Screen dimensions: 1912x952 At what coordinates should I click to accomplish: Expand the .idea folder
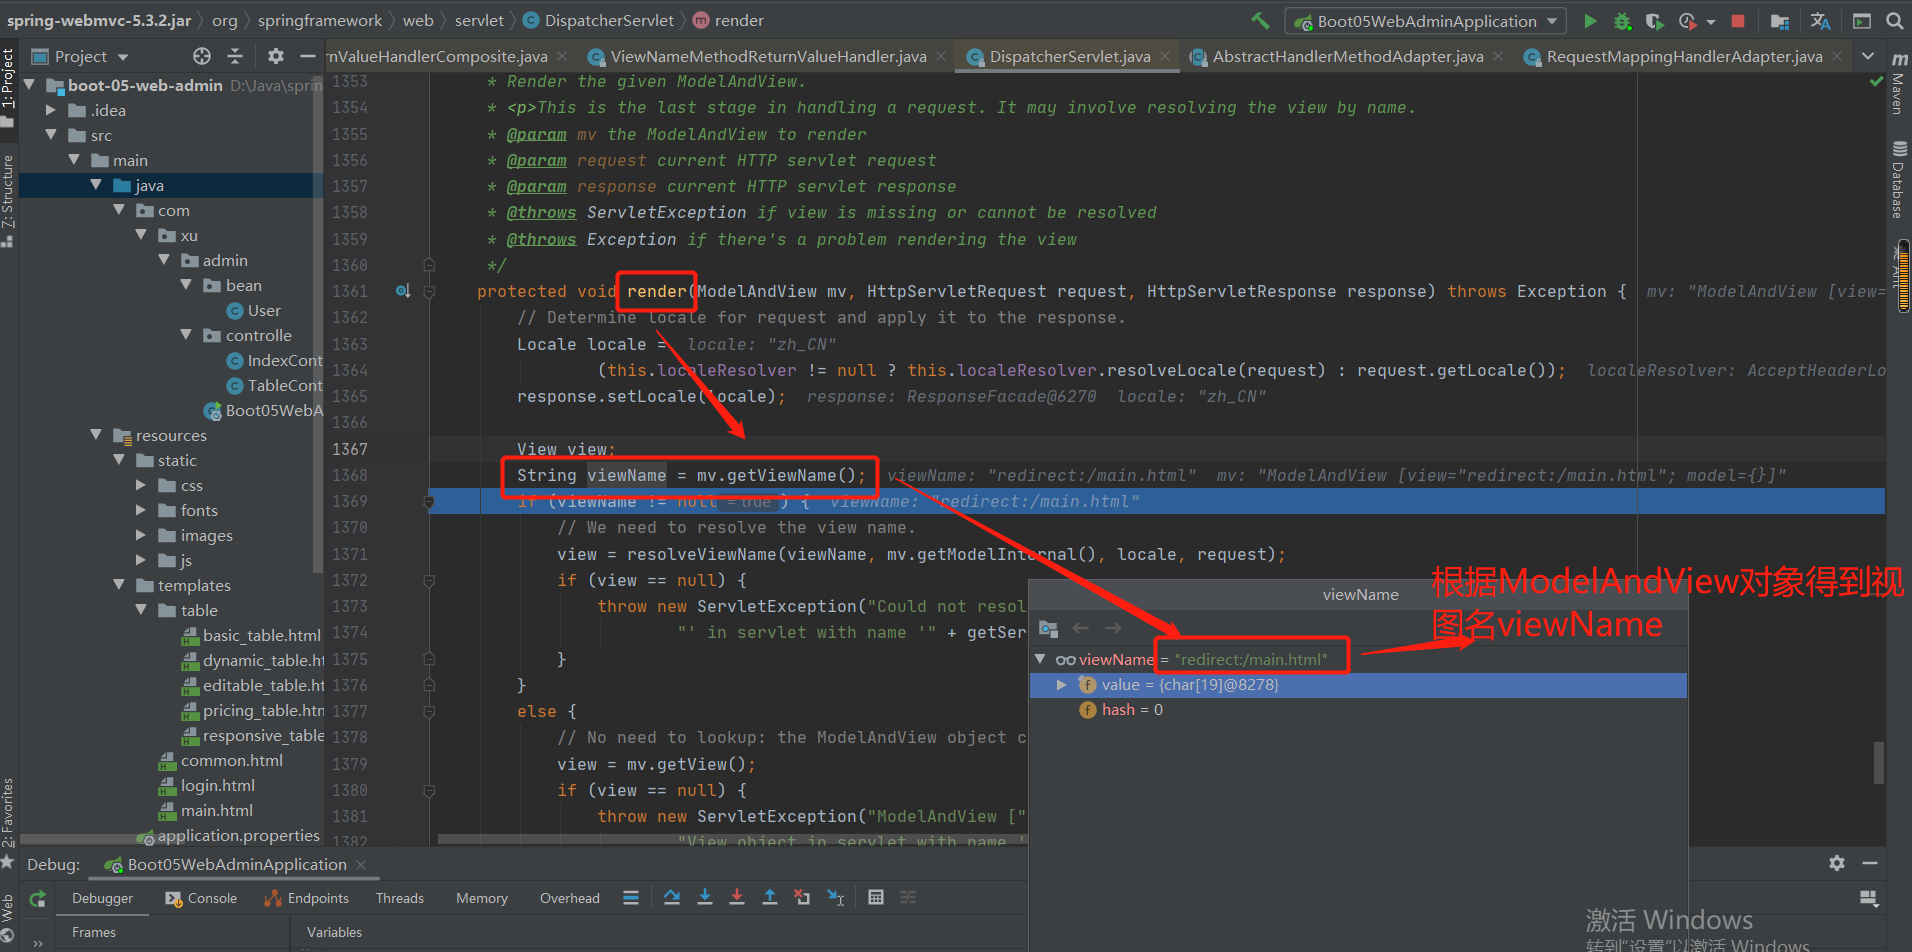[x=51, y=110]
